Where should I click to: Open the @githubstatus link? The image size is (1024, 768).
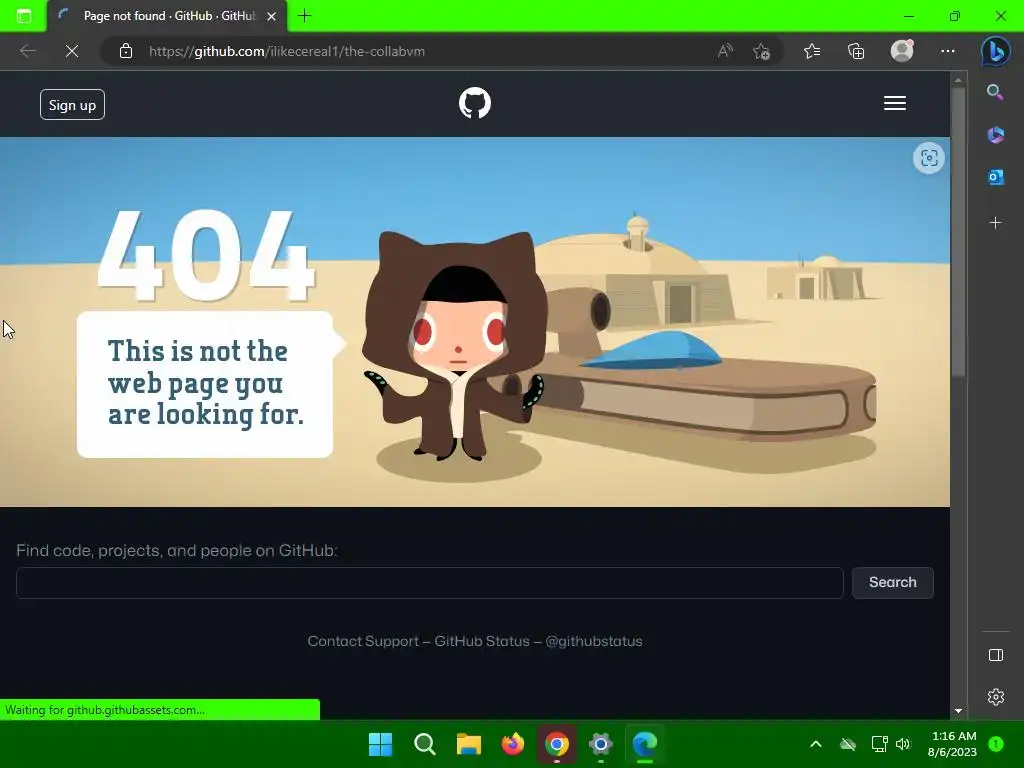coord(594,641)
